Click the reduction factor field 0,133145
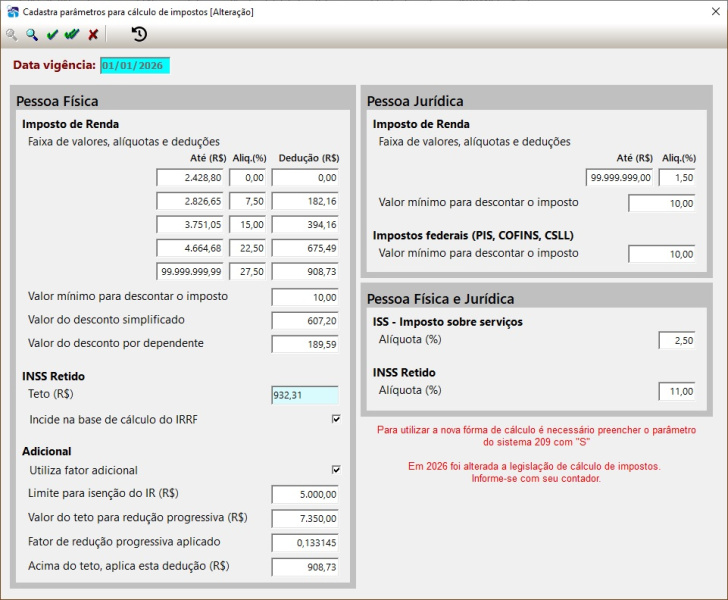728x600 pixels. (305, 542)
